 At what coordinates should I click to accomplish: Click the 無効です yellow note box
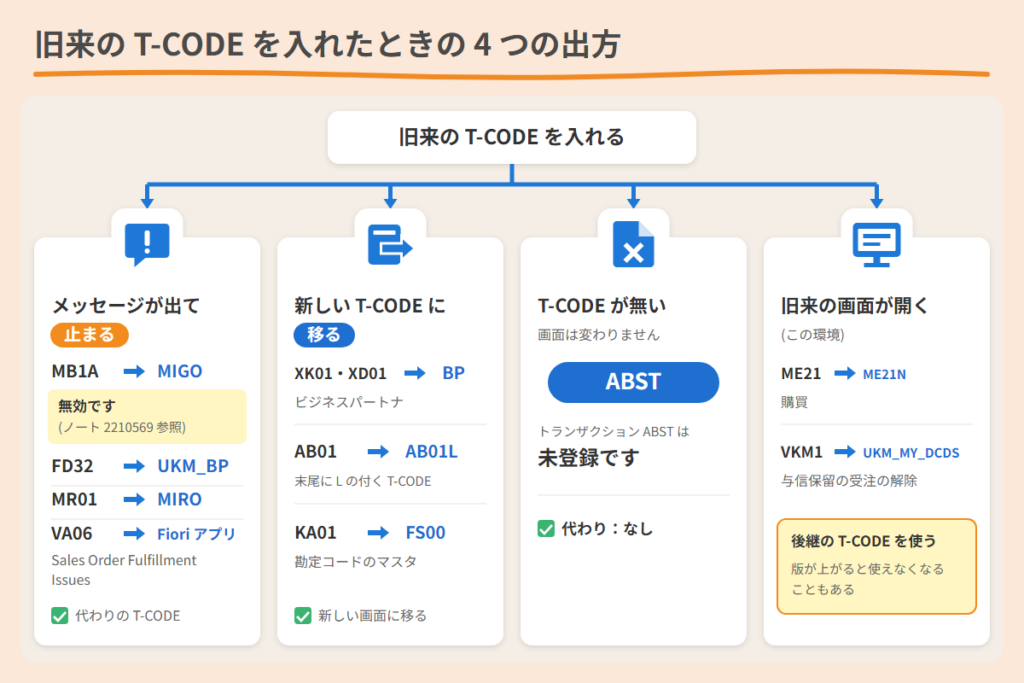click(x=147, y=417)
